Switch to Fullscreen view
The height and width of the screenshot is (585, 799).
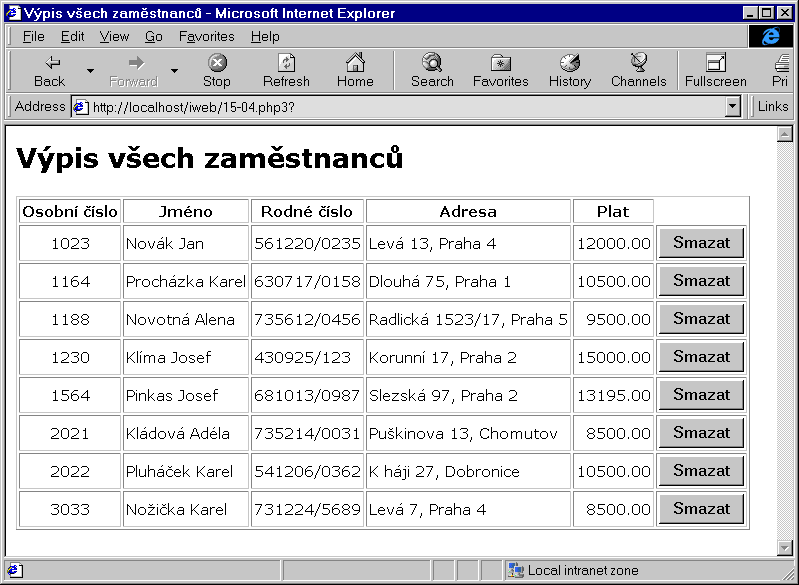pyautogui.click(x=715, y=63)
